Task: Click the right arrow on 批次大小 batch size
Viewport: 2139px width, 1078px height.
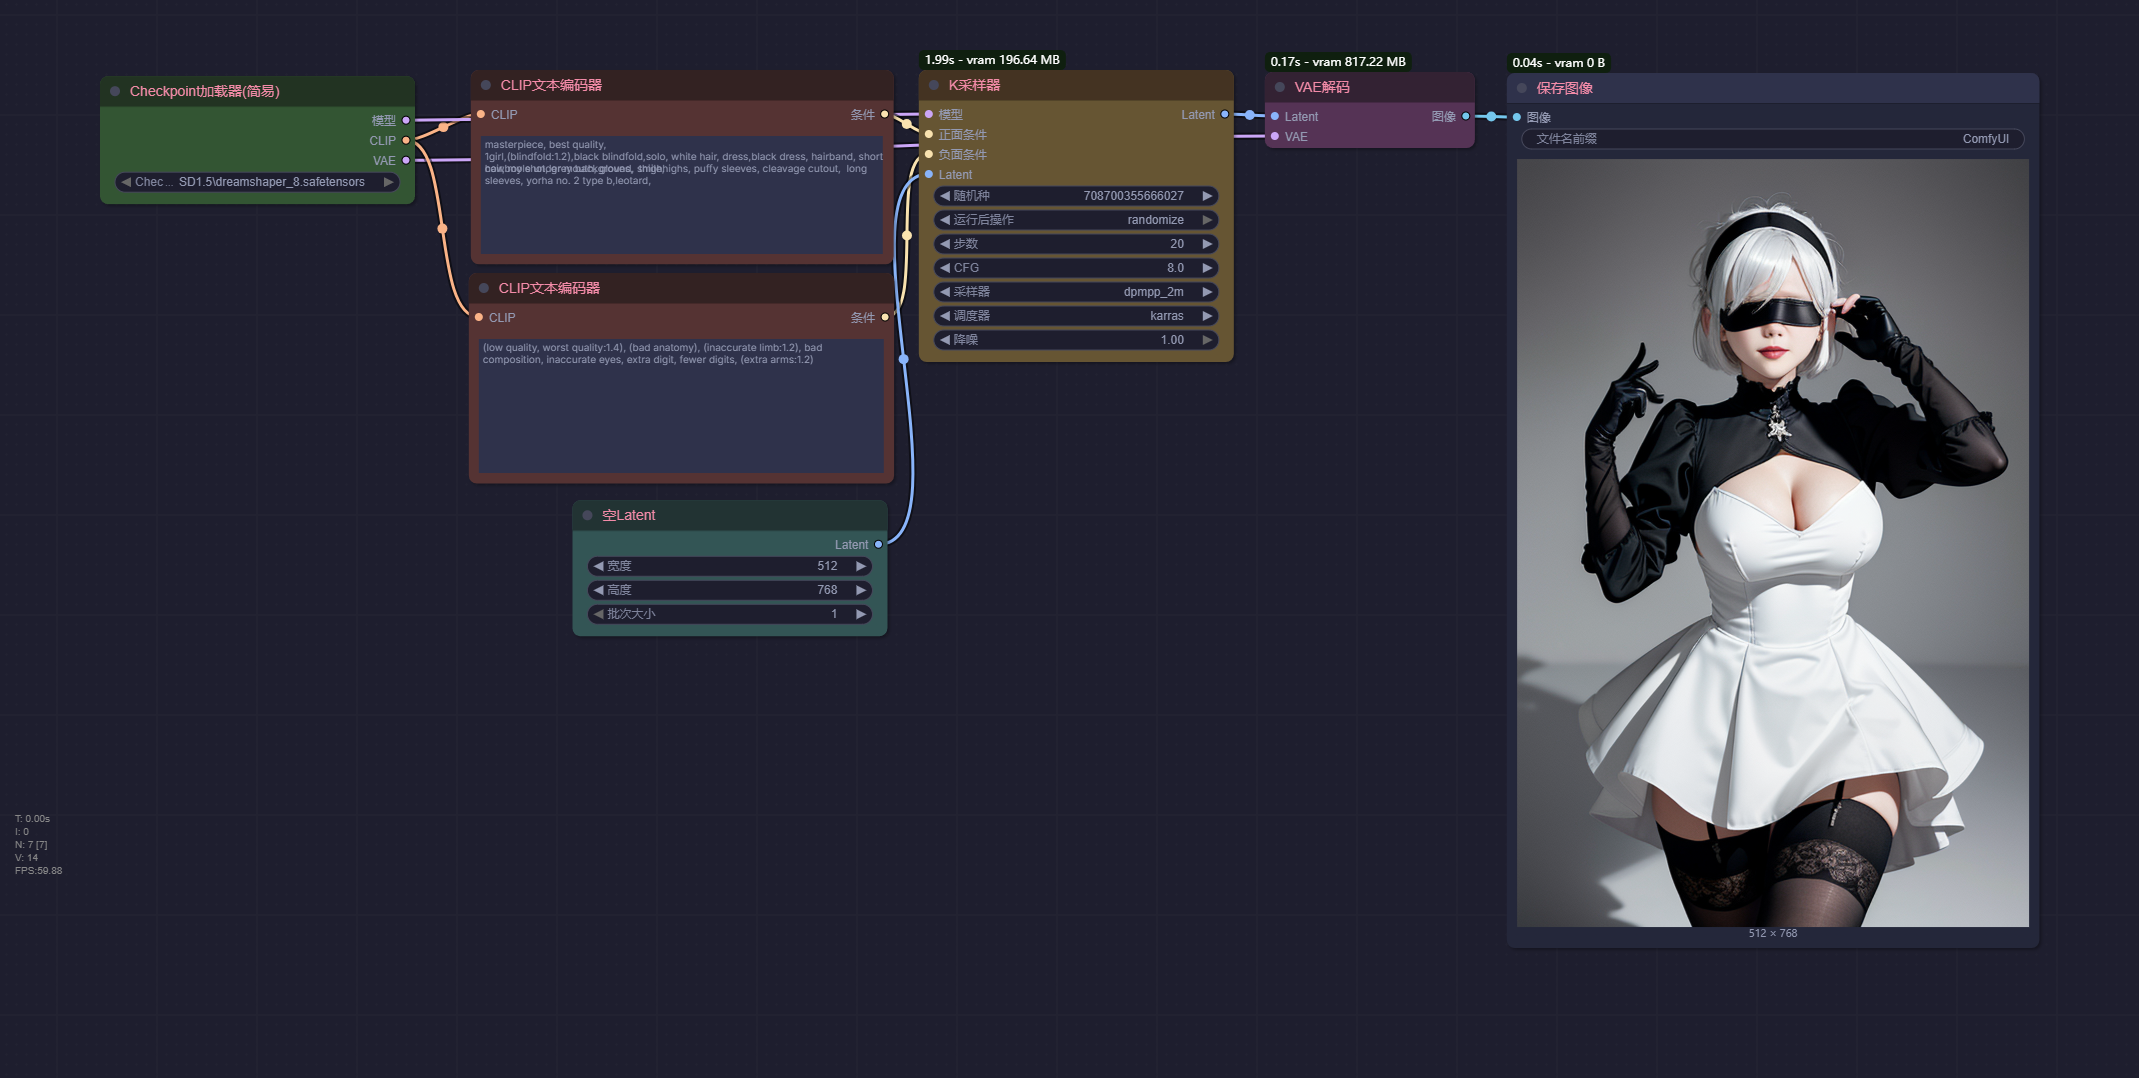Action: coord(860,614)
